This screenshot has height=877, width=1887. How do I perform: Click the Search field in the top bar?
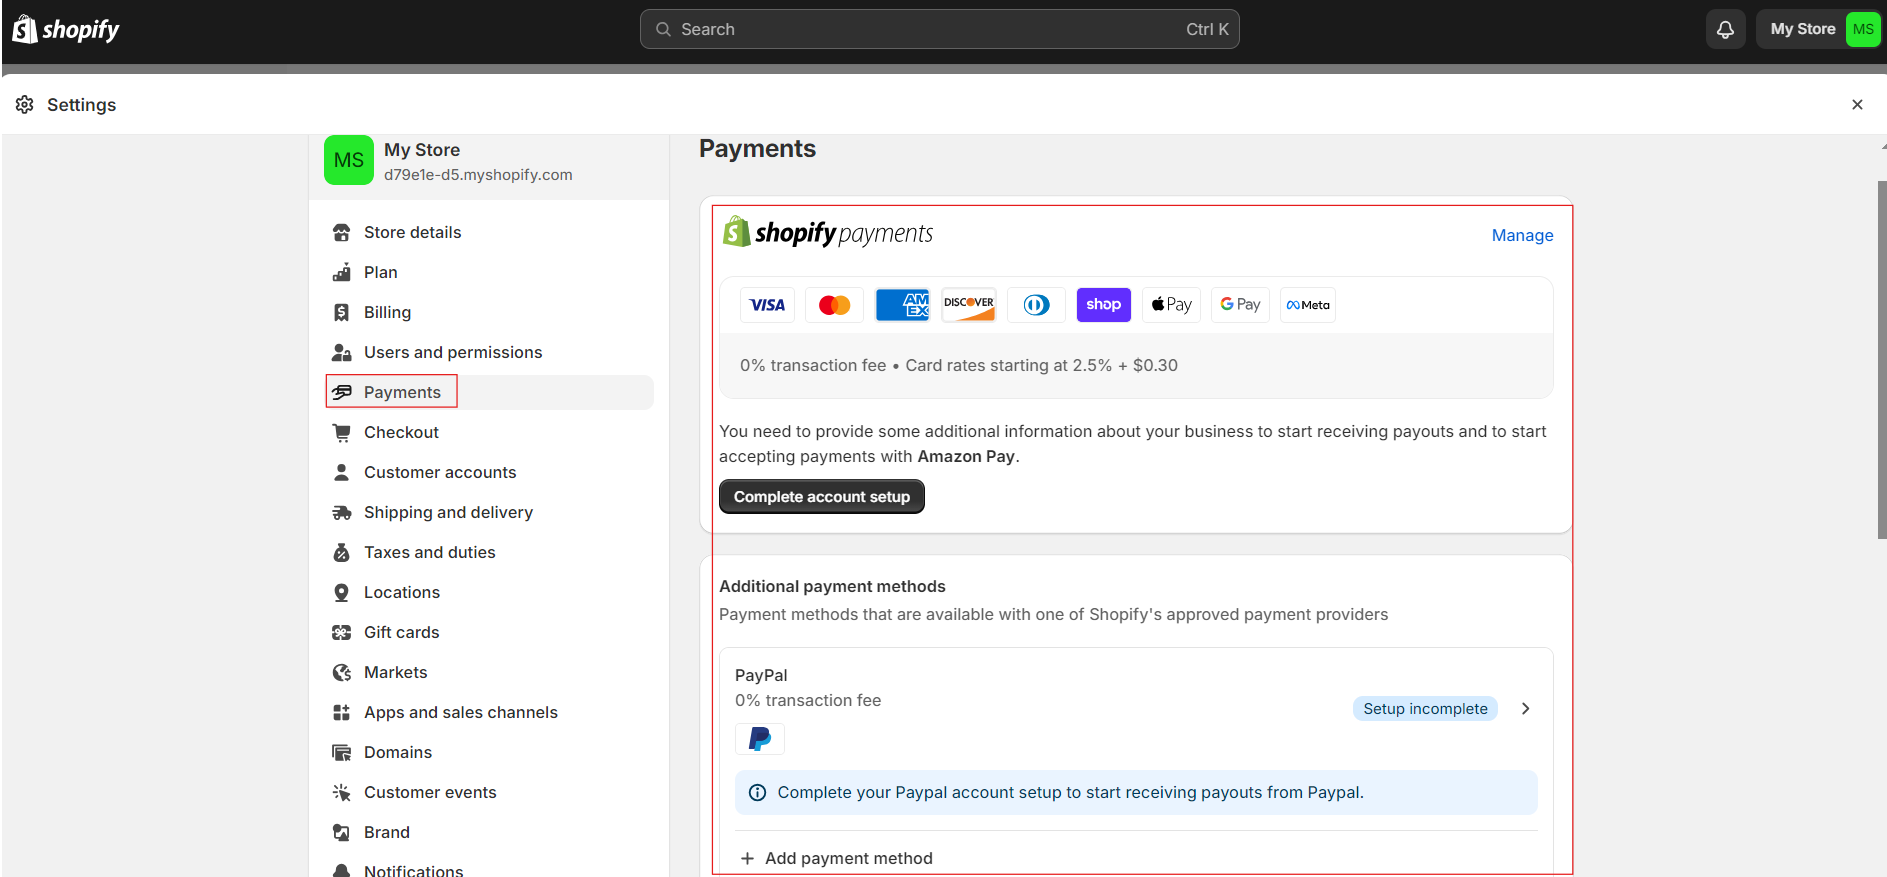coord(939,30)
